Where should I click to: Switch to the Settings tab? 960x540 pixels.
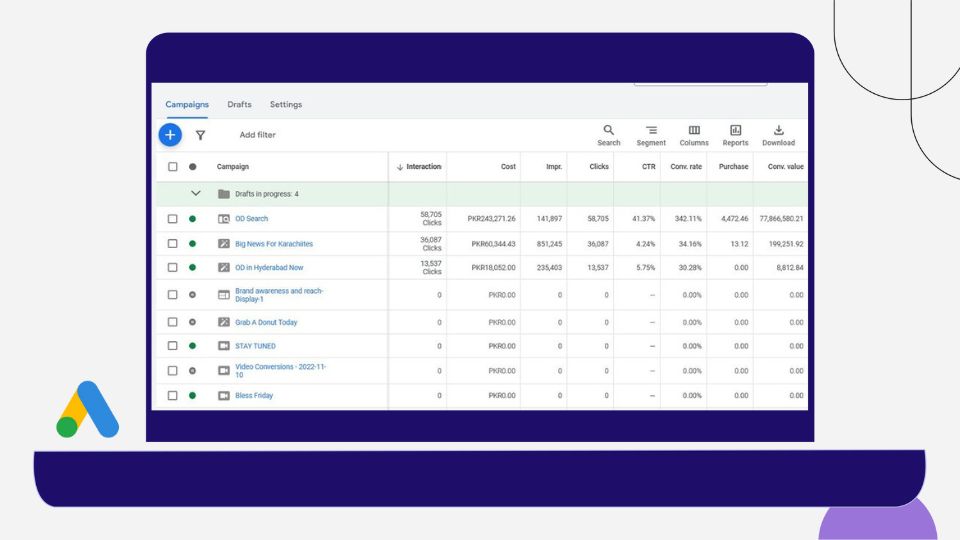(285, 105)
